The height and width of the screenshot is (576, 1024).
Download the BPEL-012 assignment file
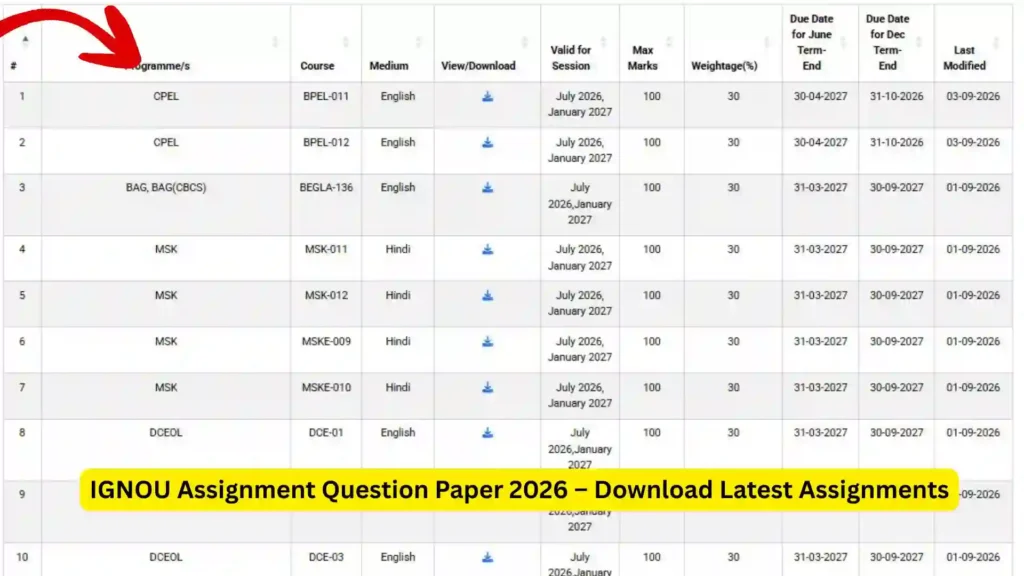(487, 142)
